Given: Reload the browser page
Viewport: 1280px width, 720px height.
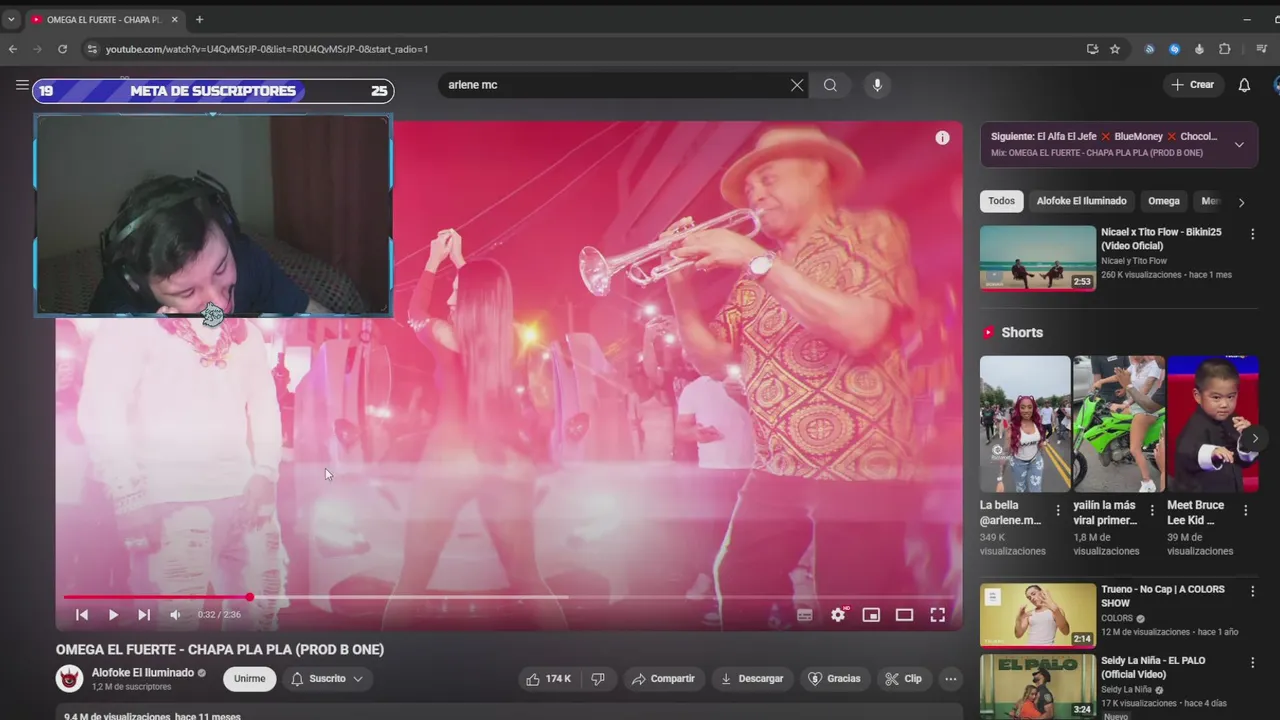Looking at the screenshot, I should tap(62, 49).
